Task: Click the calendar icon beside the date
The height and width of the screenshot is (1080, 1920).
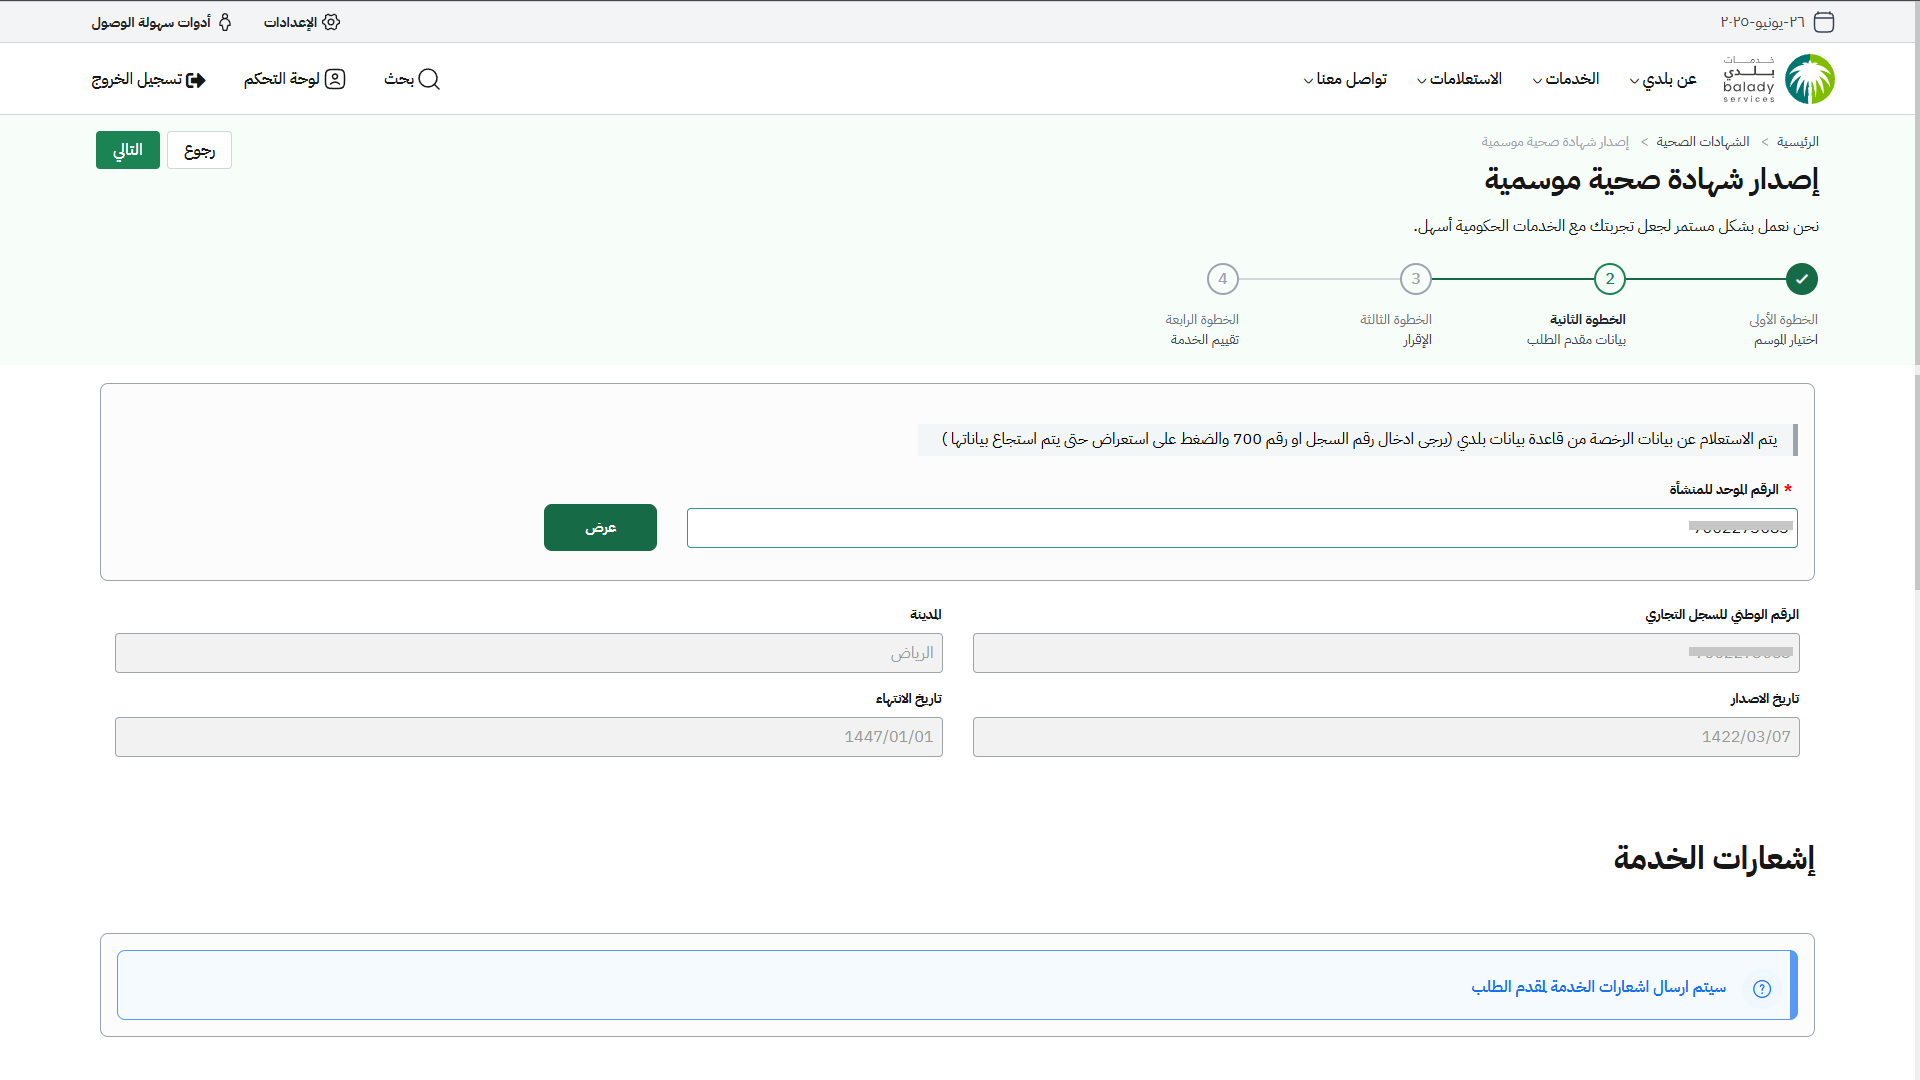Action: 1824,22
